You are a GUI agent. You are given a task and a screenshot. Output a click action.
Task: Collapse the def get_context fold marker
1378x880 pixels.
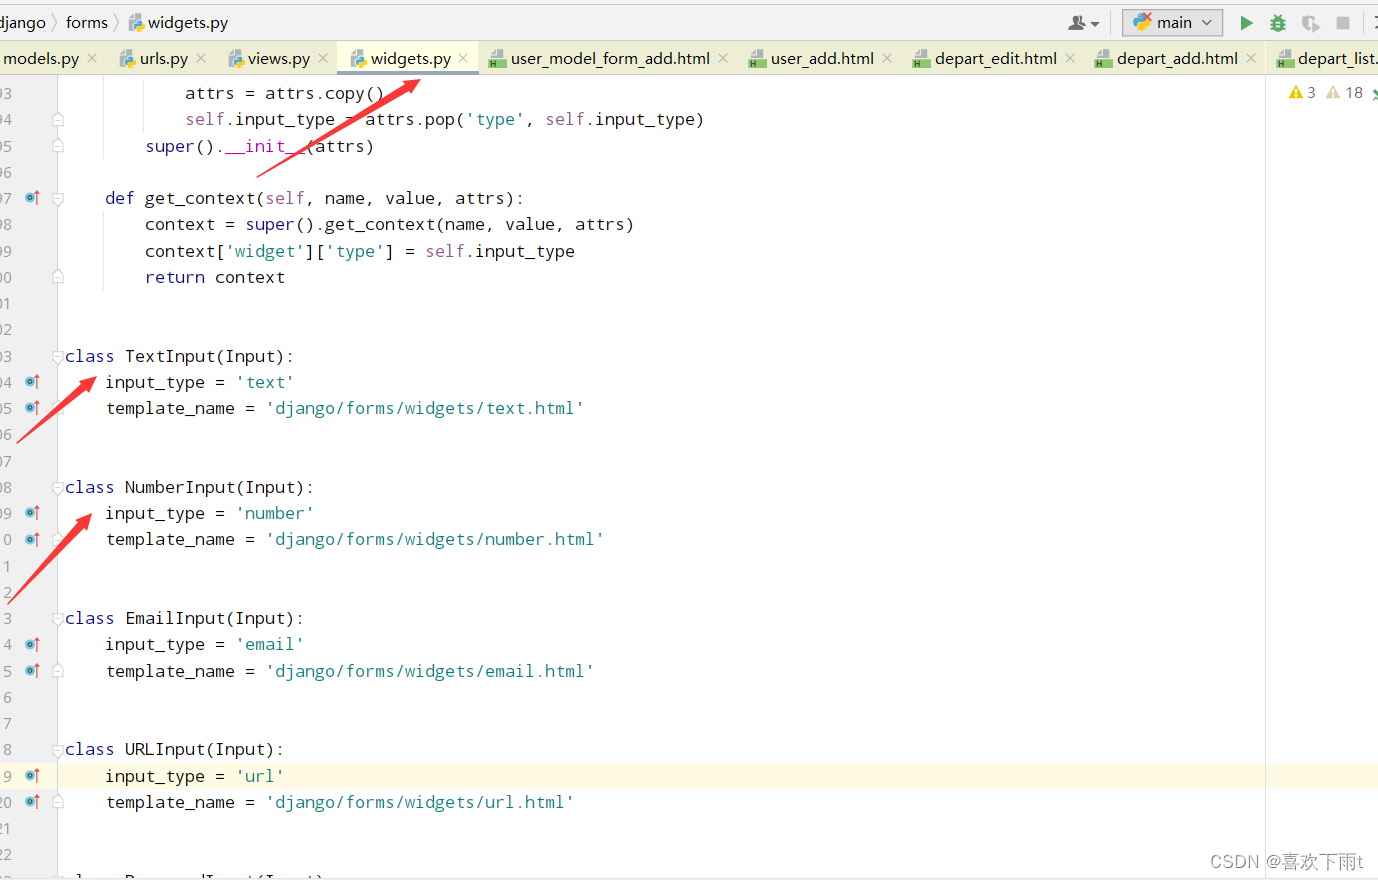(58, 198)
